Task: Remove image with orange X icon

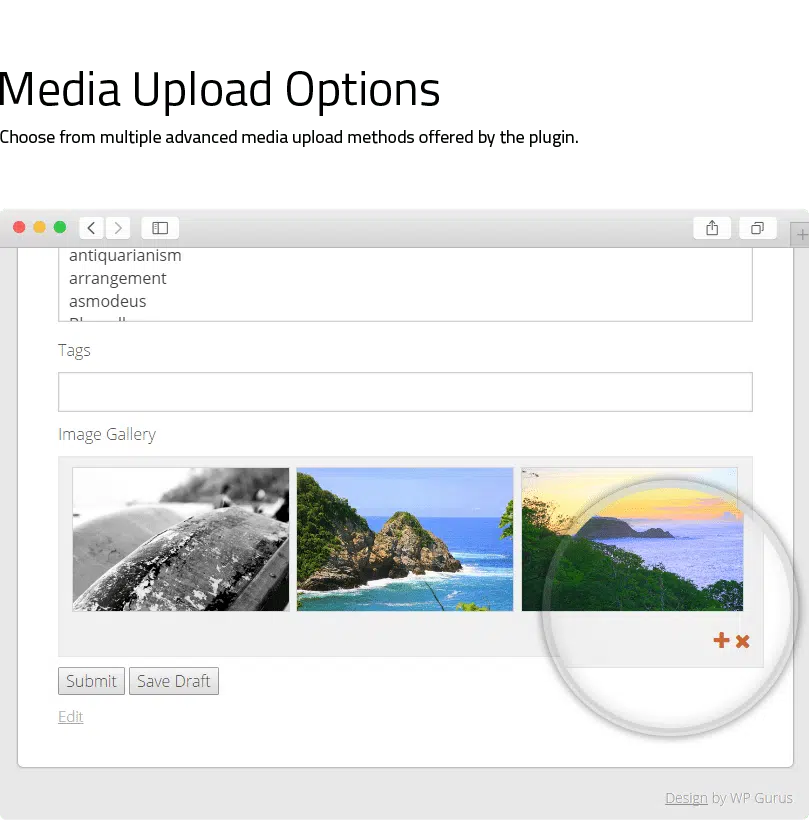Action: pos(743,641)
